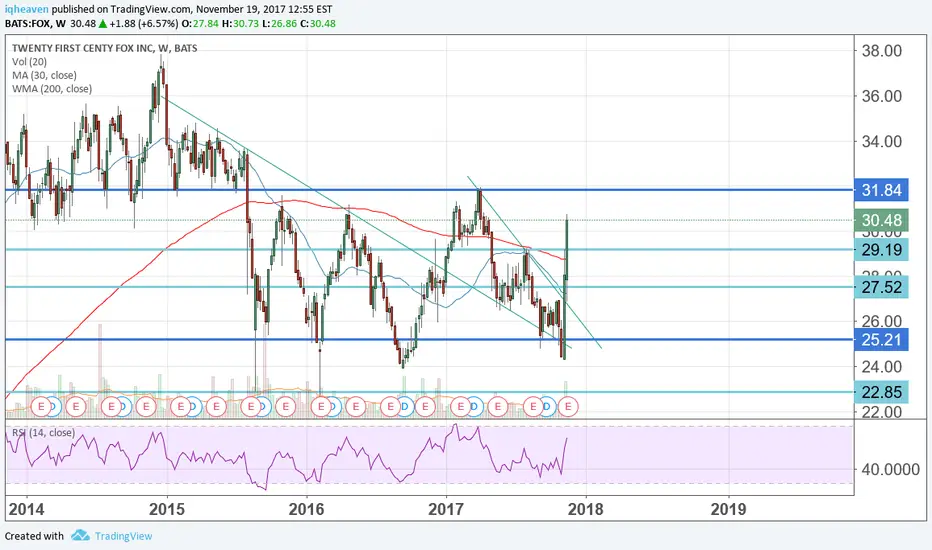
Task: Click the TradingView cloud logo icon
Action: point(80,536)
